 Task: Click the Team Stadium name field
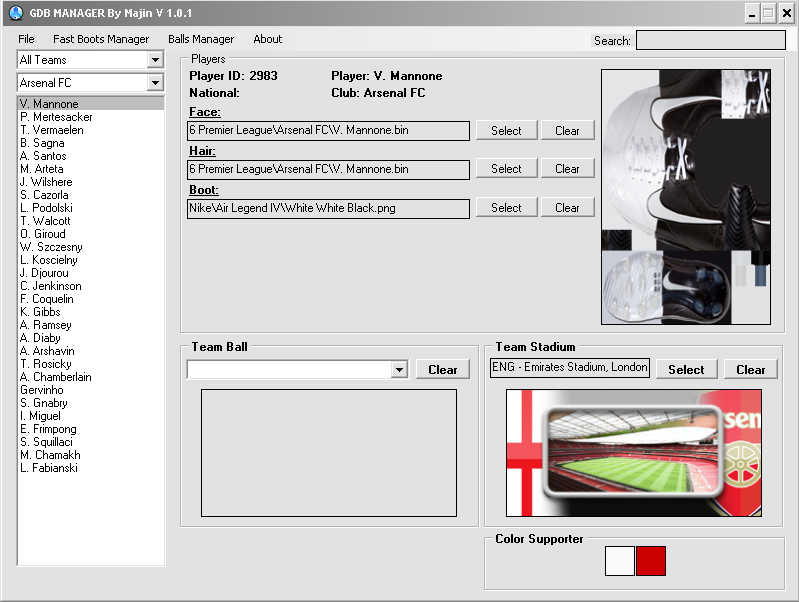[570, 368]
